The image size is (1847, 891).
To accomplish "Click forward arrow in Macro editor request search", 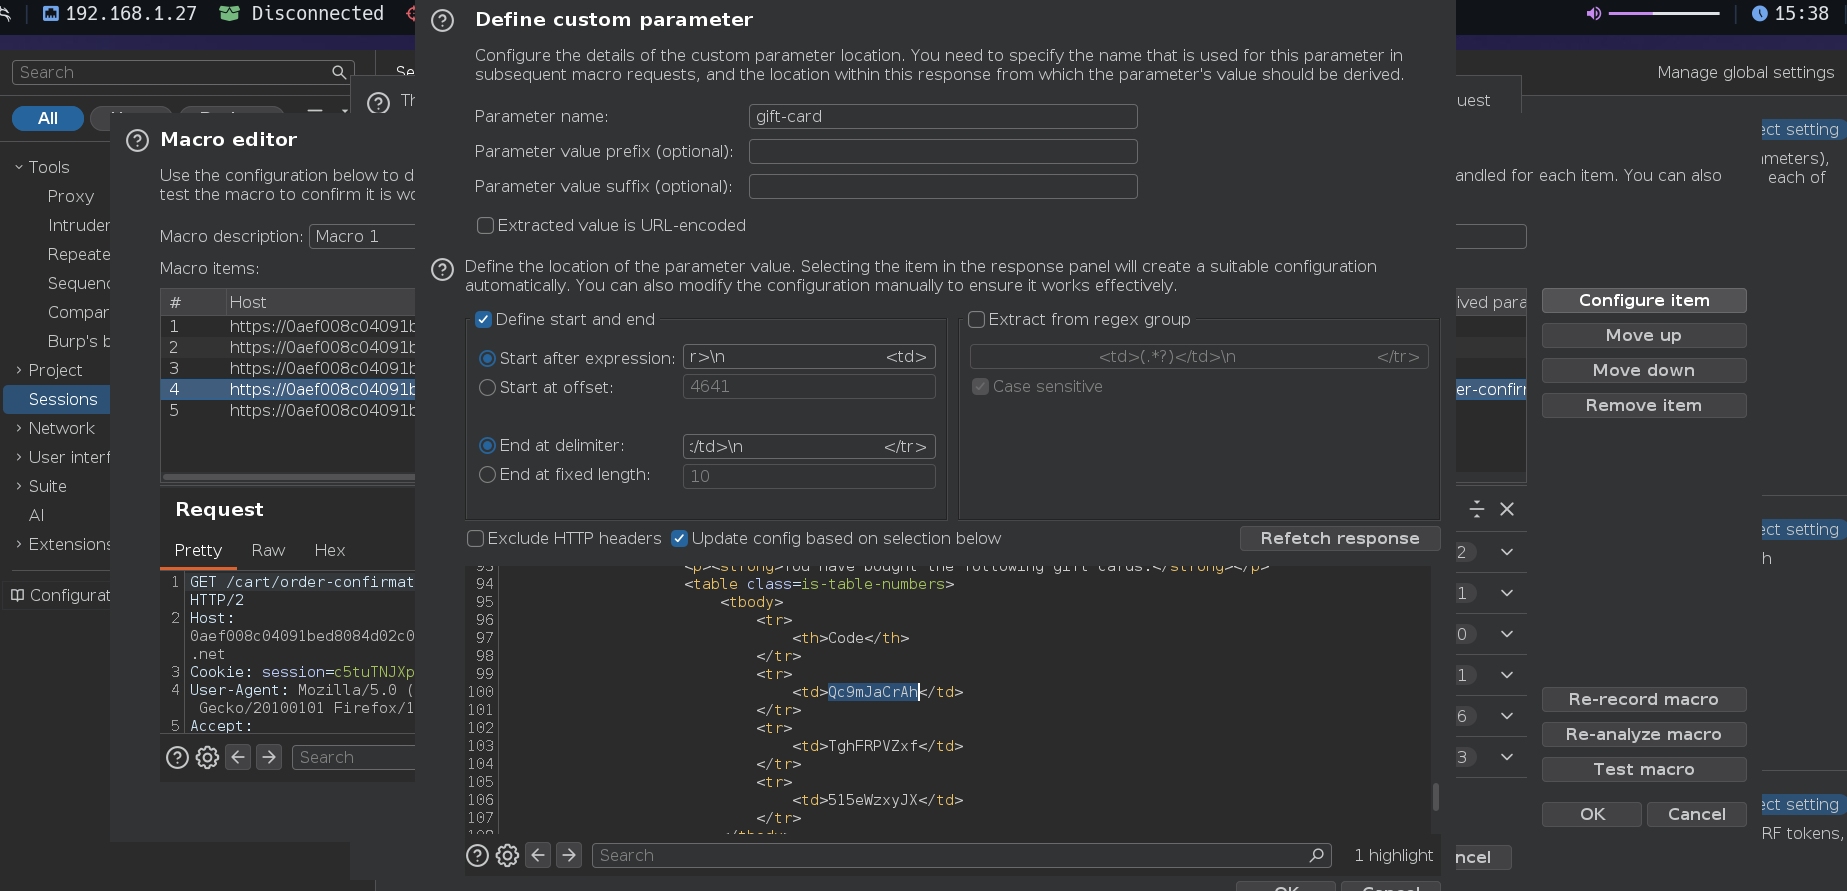I will (x=269, y=757).
